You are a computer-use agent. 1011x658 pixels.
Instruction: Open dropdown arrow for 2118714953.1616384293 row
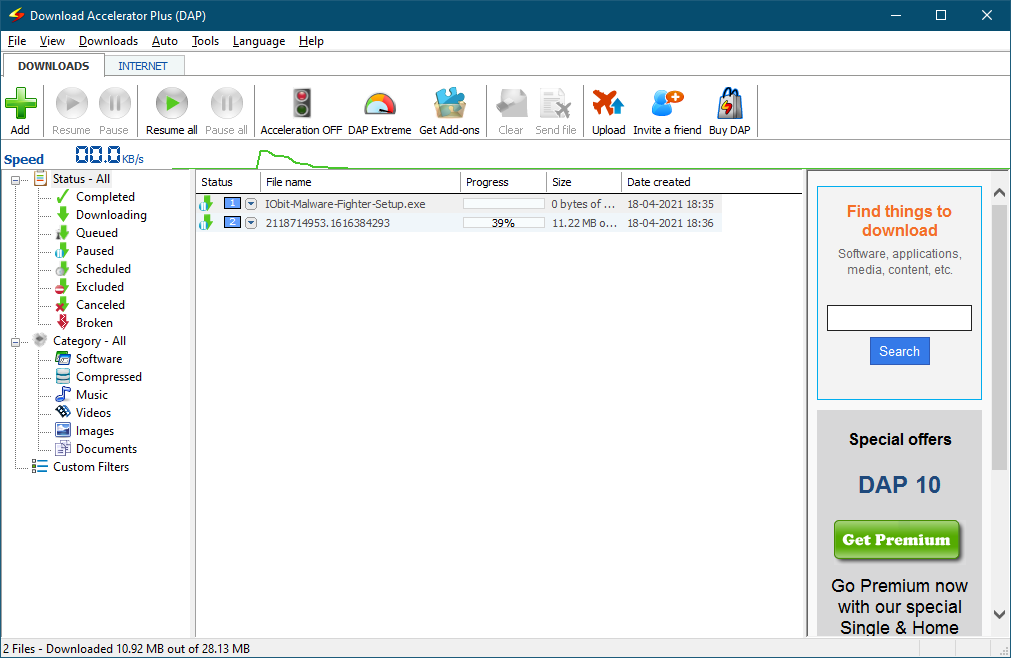[251, 223]
